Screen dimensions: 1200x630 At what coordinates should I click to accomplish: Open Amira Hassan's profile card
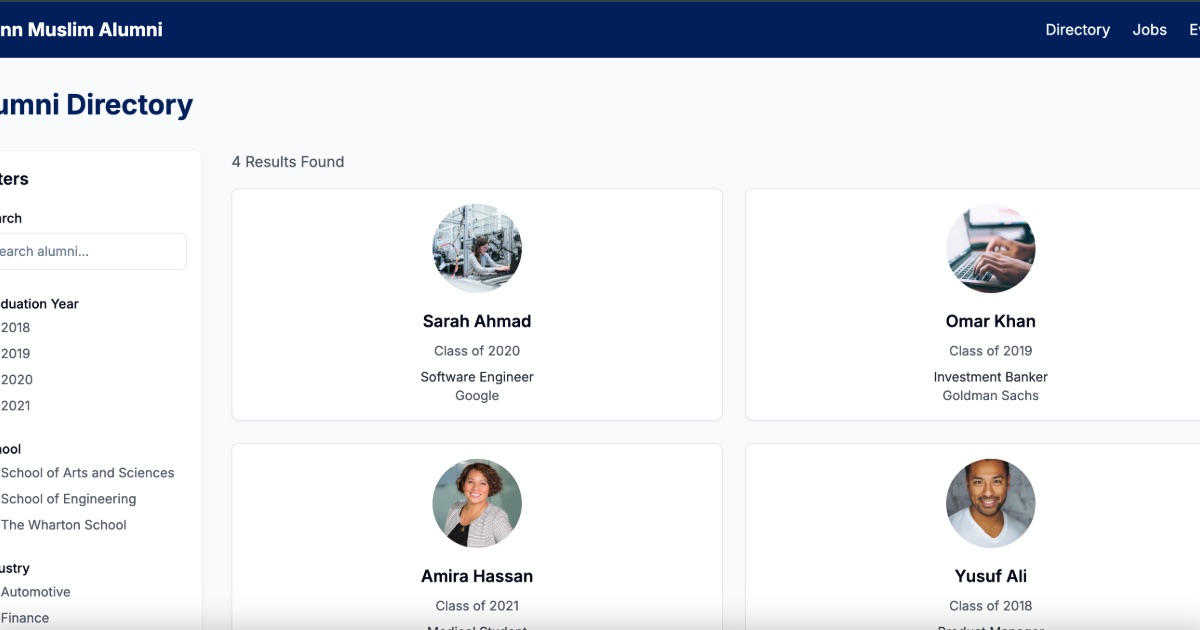pos(477,540)
